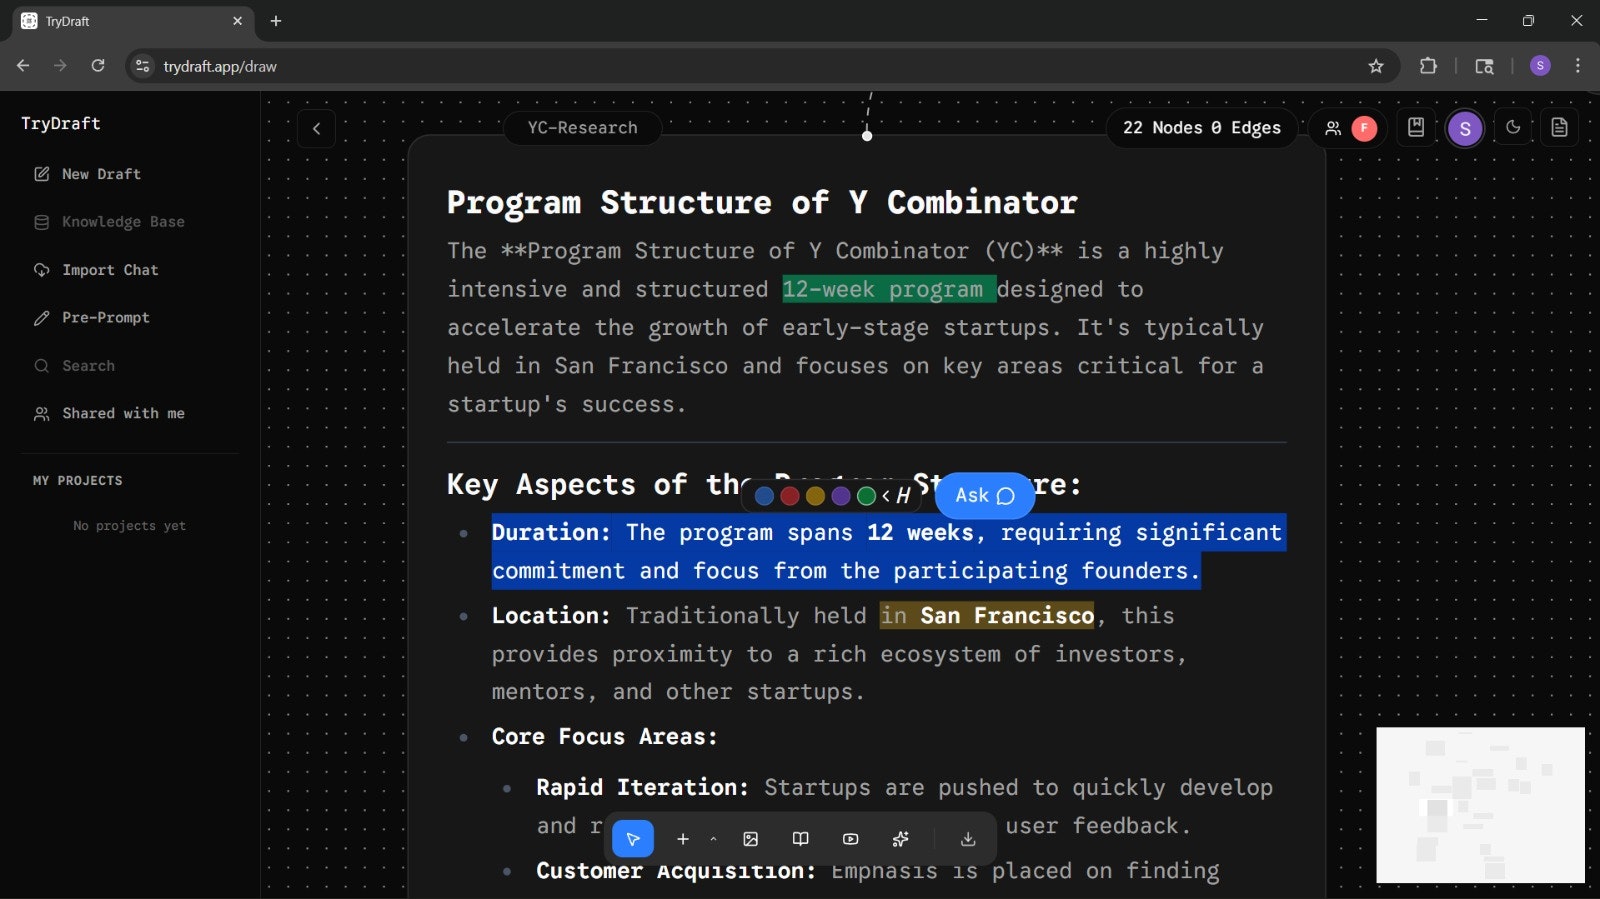Click the 22 Nodes 0 Edges counter
Screen dimensions: 1600x899
1201,128
